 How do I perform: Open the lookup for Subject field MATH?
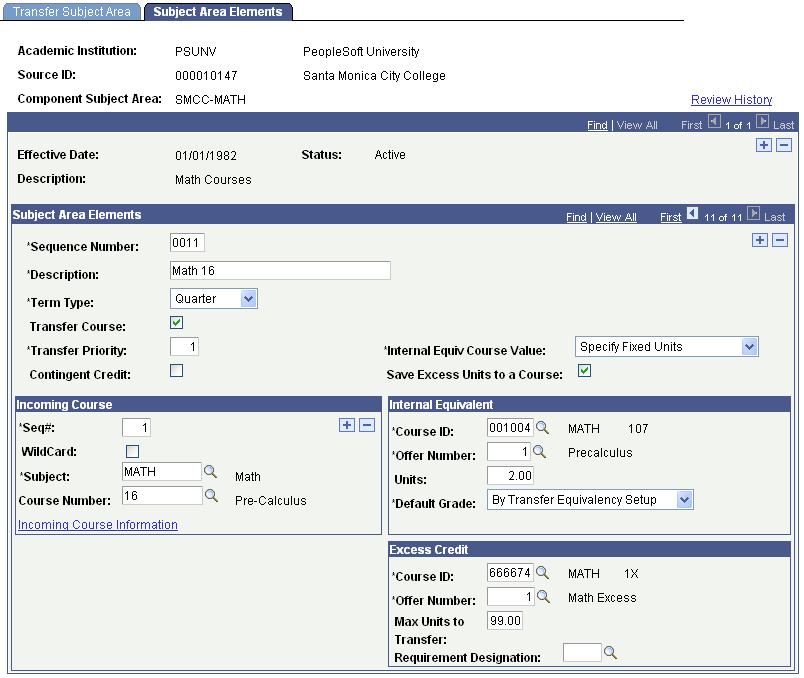tap(209, 471)
